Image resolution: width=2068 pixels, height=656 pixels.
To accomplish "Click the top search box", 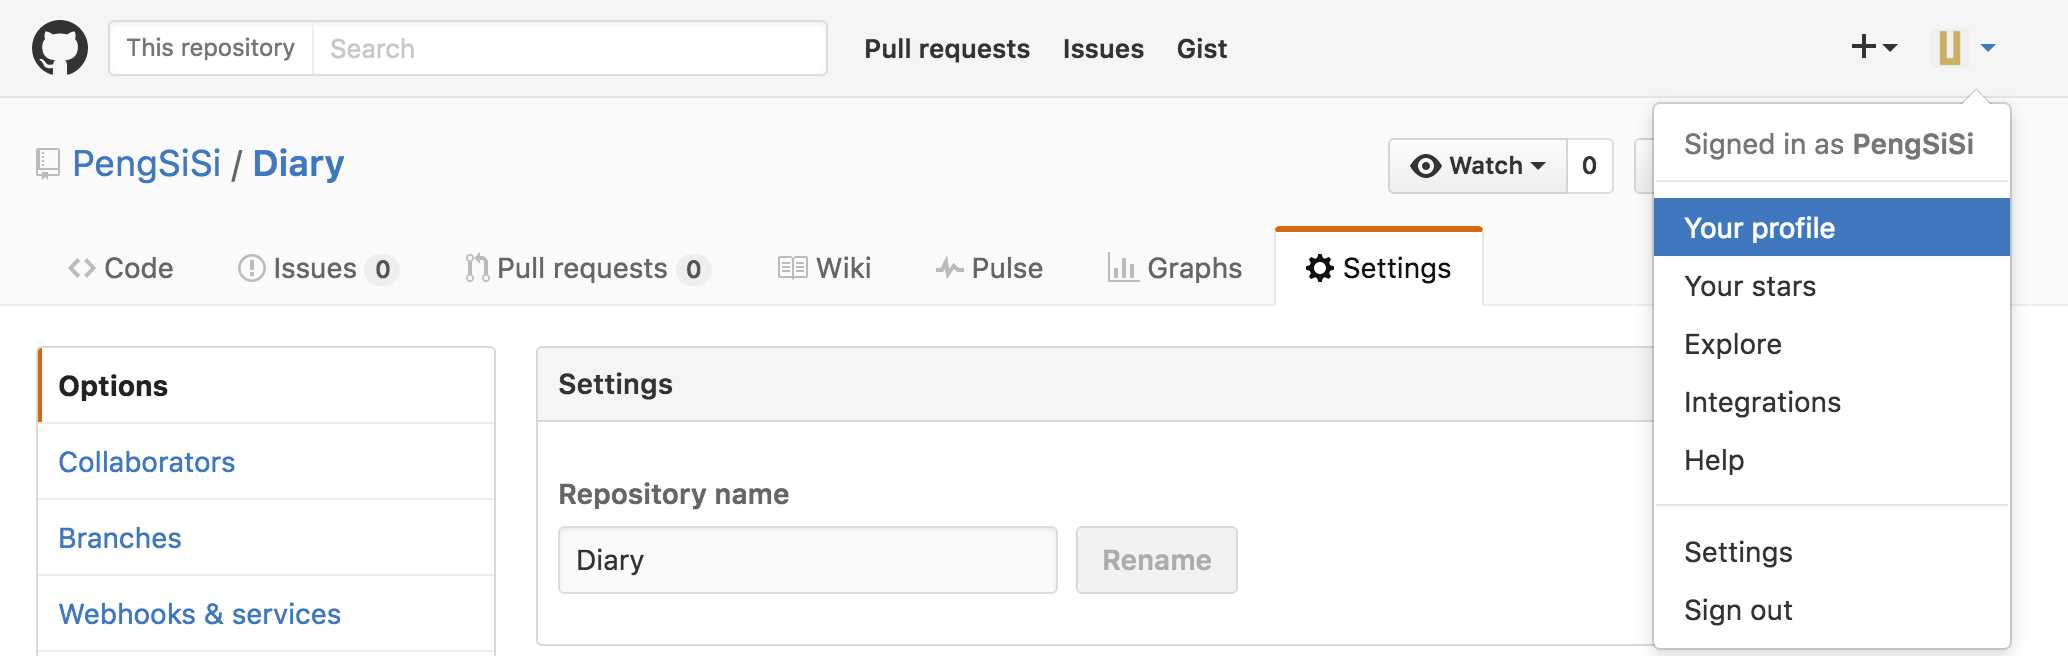I will [570, 48].
